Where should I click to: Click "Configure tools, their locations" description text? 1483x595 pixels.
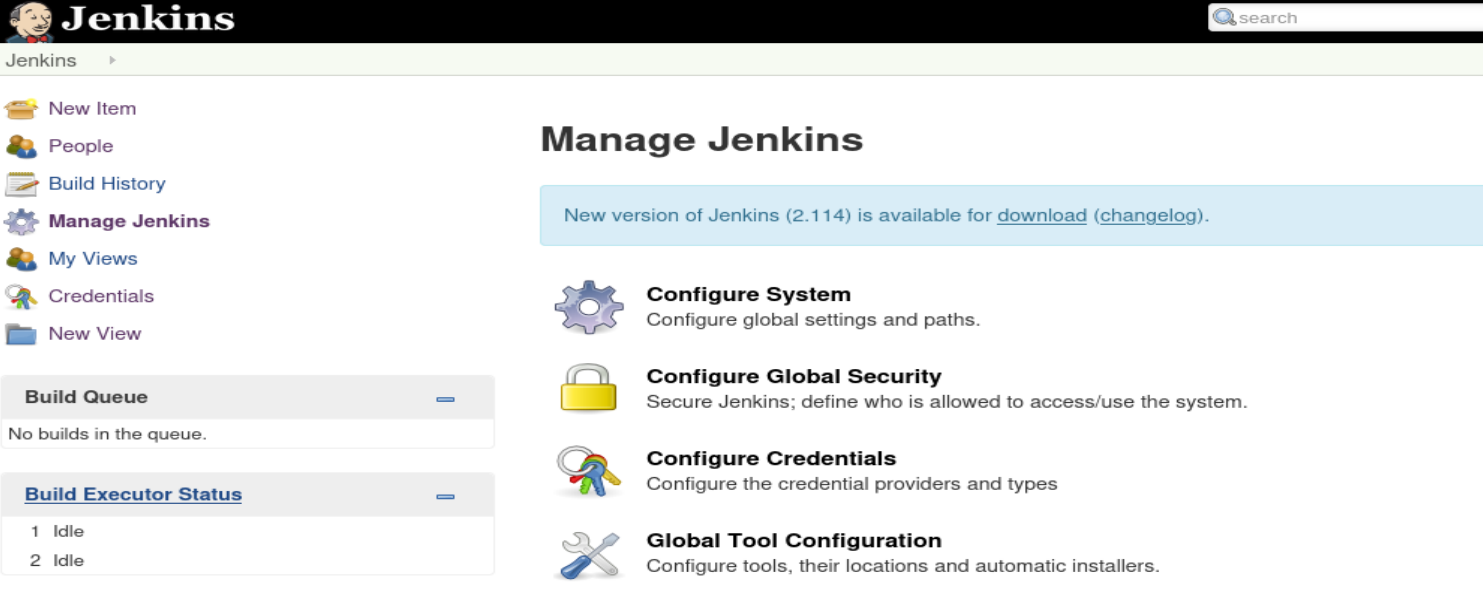(903, 566)
